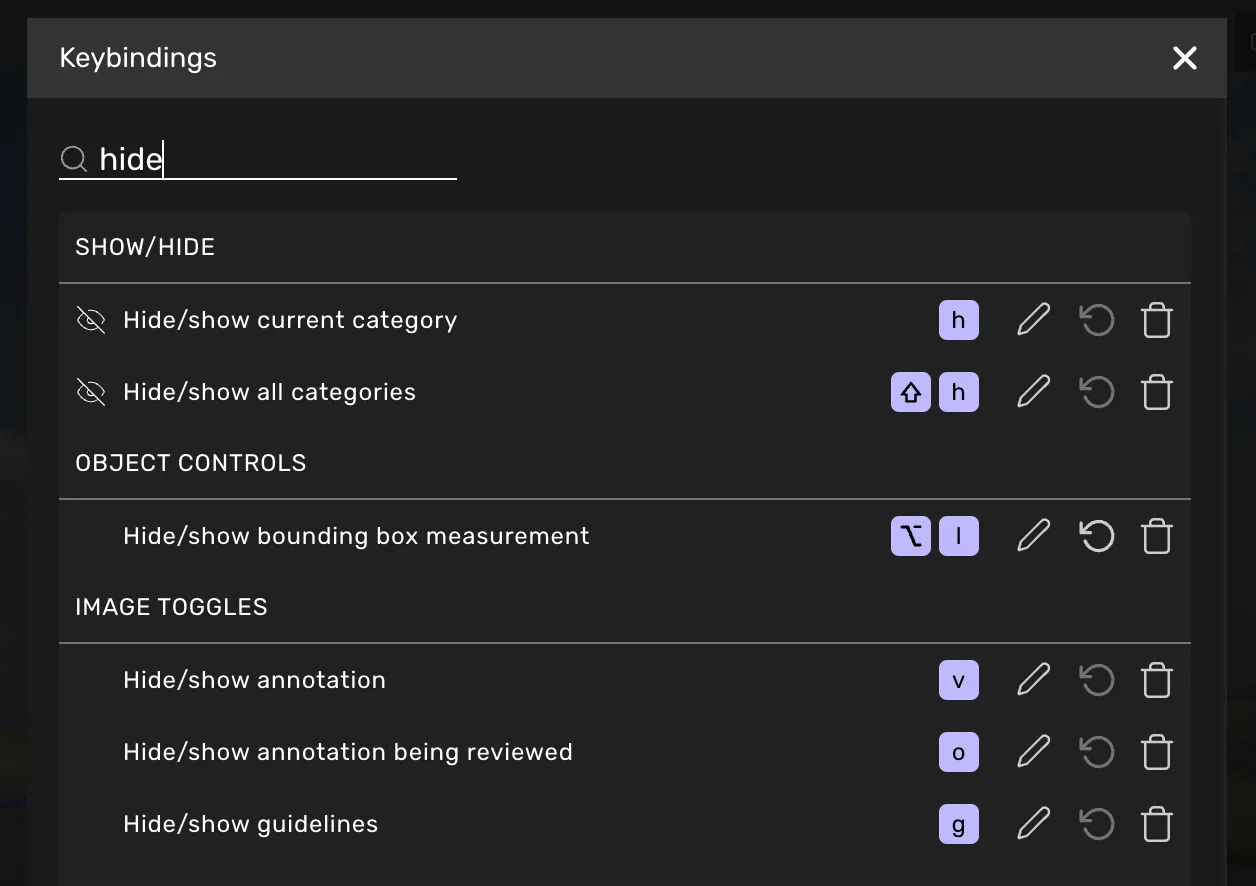Focus the keybindings search field
The height and width of the screenshot is (886, 1256).
tap(258, 159)
